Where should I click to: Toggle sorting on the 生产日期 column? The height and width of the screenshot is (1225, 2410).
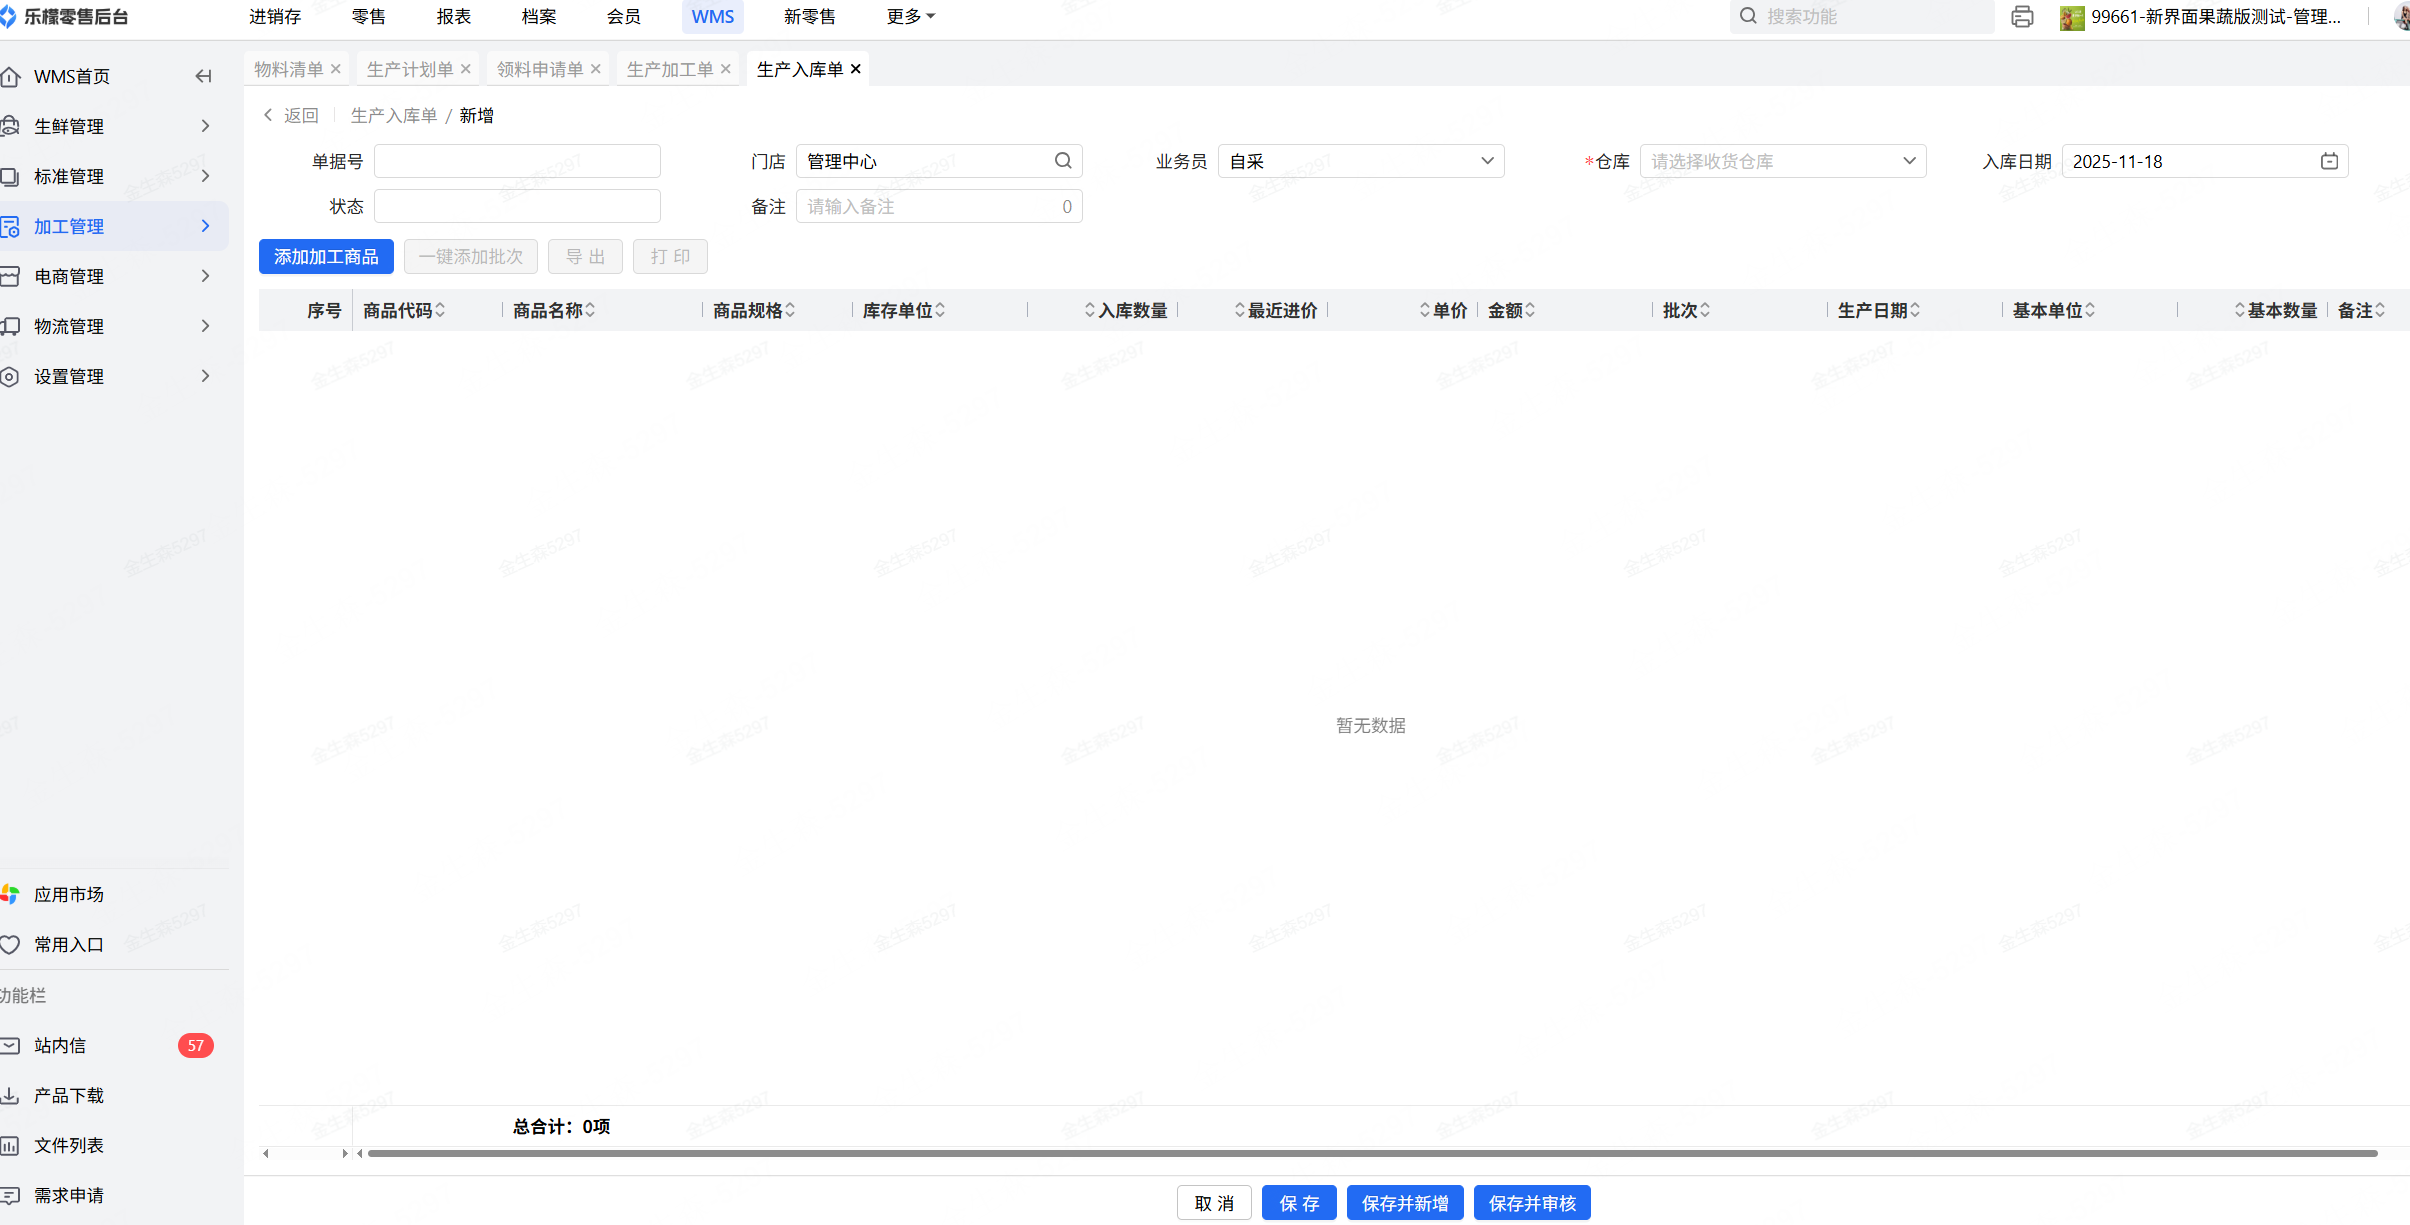[x=1915, y=311]
